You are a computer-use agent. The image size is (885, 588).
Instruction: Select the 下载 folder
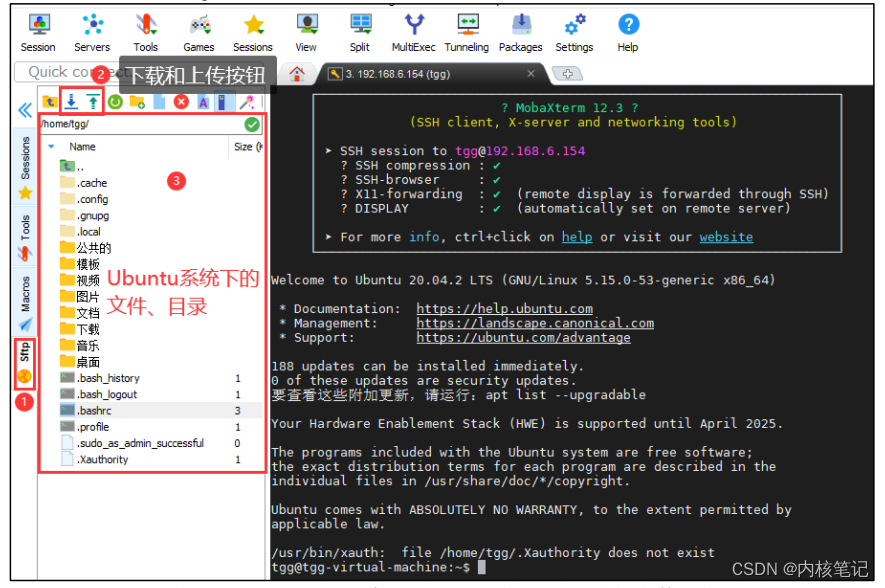point(80,330)
